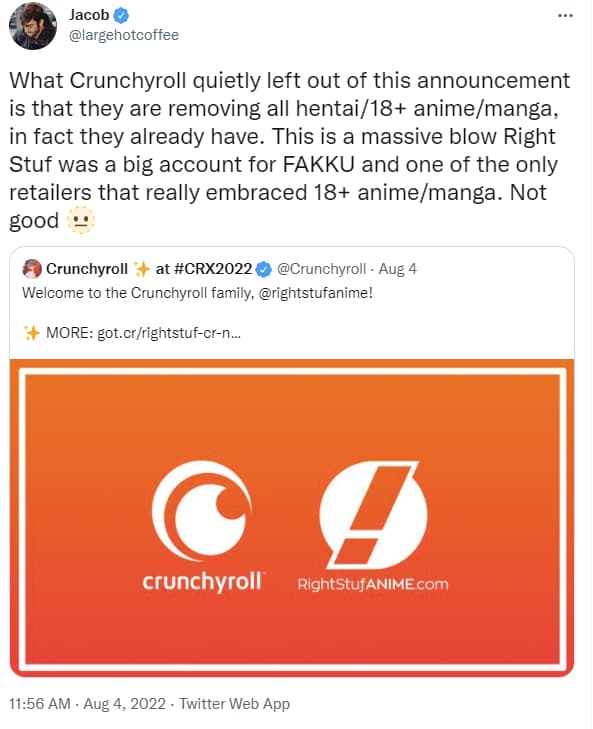Click the neutral face emoji after "Not good"
The image size is (593, 729).
pos(81,220)
